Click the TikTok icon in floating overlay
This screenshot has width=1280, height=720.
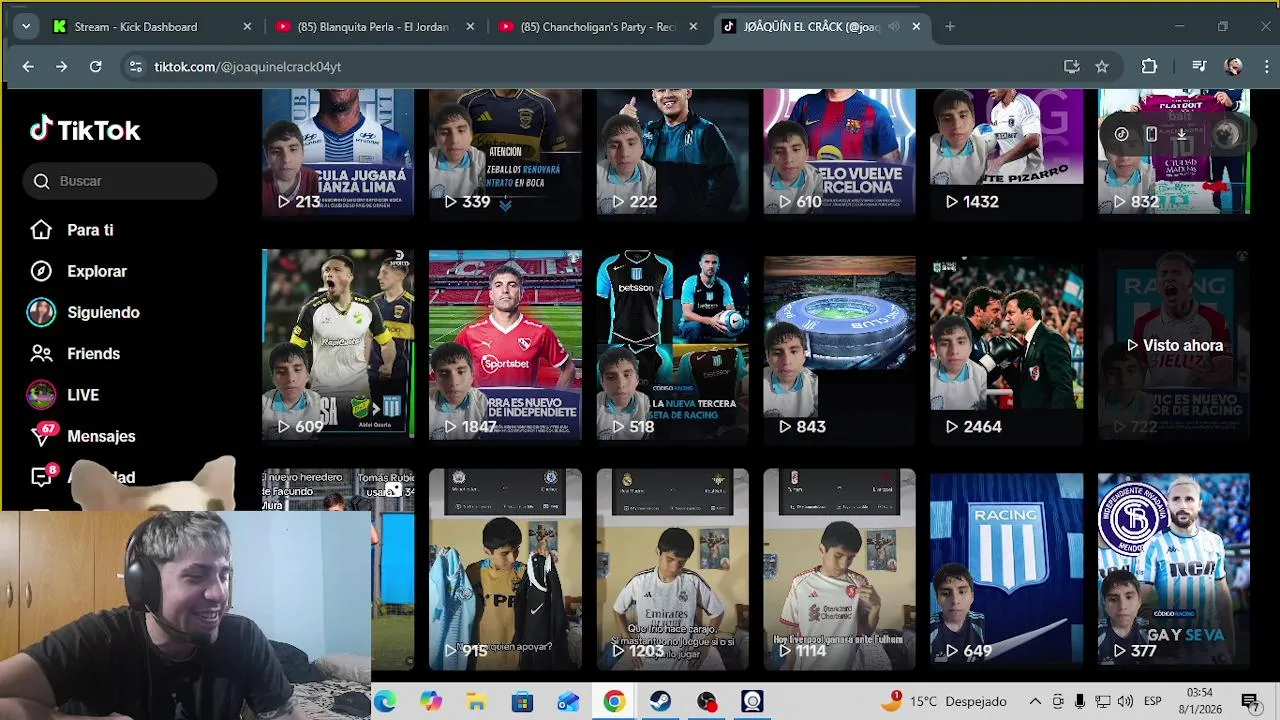1122,134
